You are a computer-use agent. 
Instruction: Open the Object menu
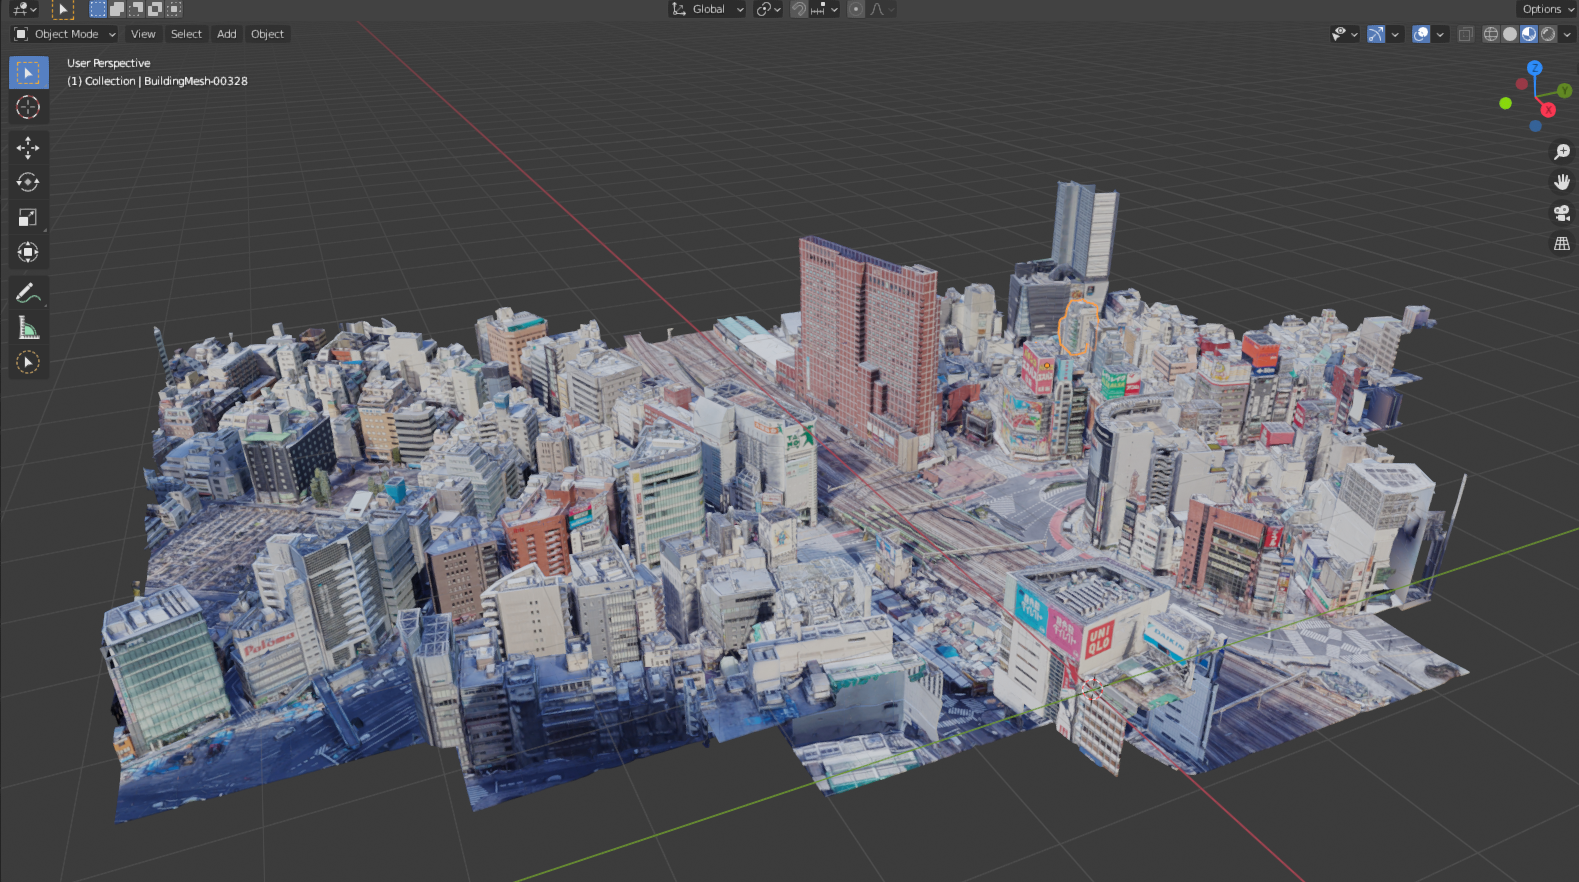(267, 34)
